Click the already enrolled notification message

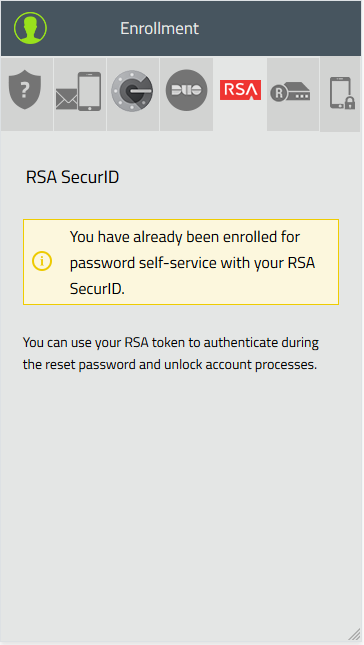pyautogui.click(x=192, y=262)
